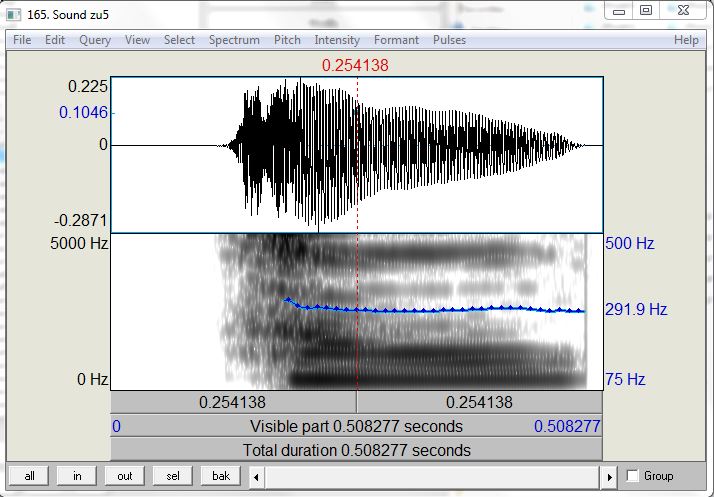Image resolution: width=714 pixels, height=497 pixels.
Task: Click the red cursor time 0.254138 label
Action: pos(355,65)
